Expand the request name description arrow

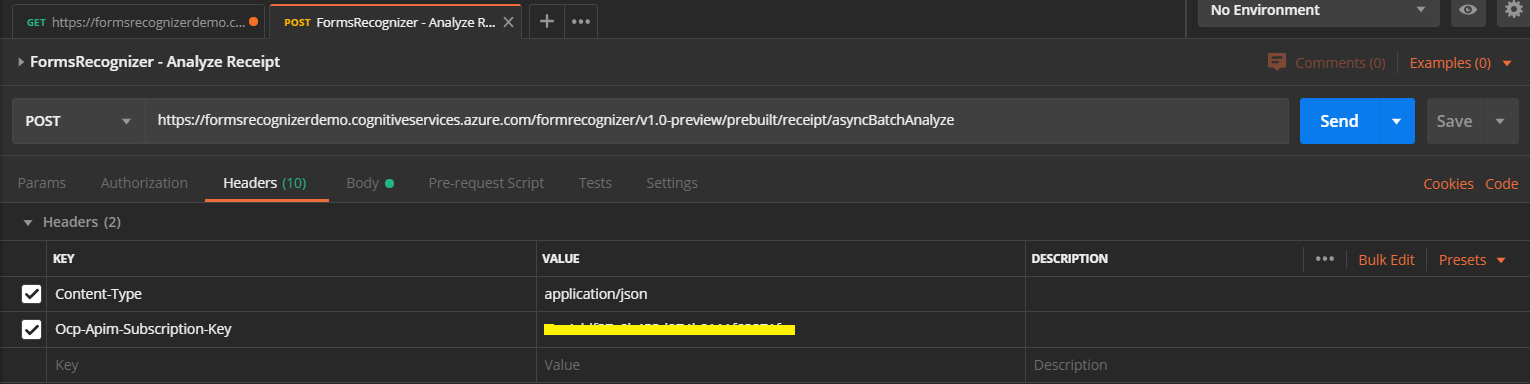click(22, 62)
